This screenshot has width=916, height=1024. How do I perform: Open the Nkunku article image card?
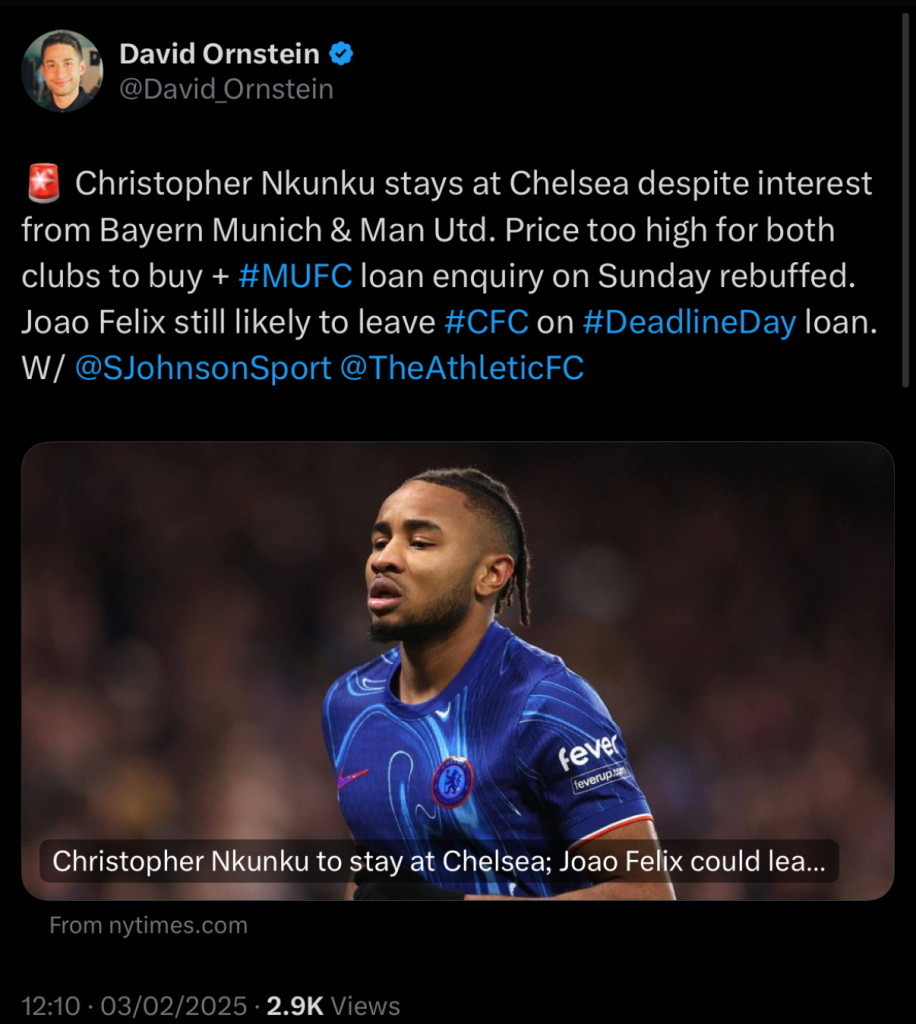pos(458,671)
